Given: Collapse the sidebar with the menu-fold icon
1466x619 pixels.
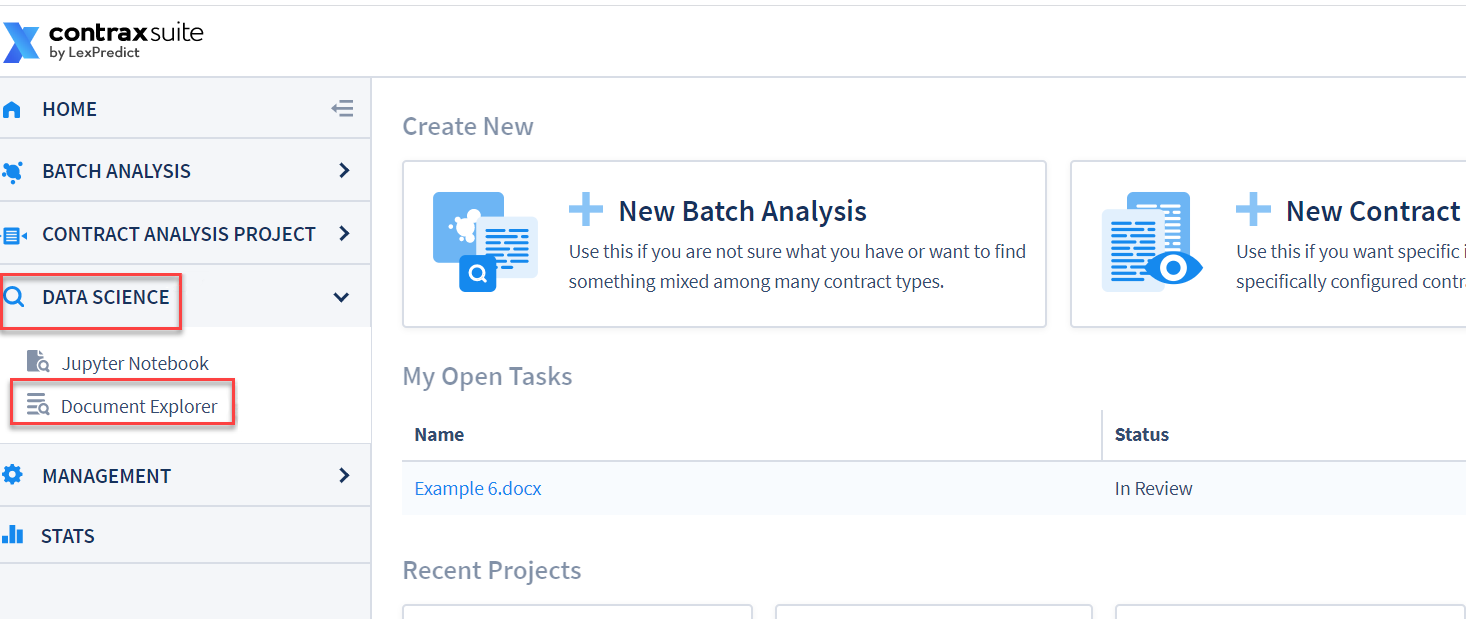Looking at the screenshot, I should coord(343,109).
